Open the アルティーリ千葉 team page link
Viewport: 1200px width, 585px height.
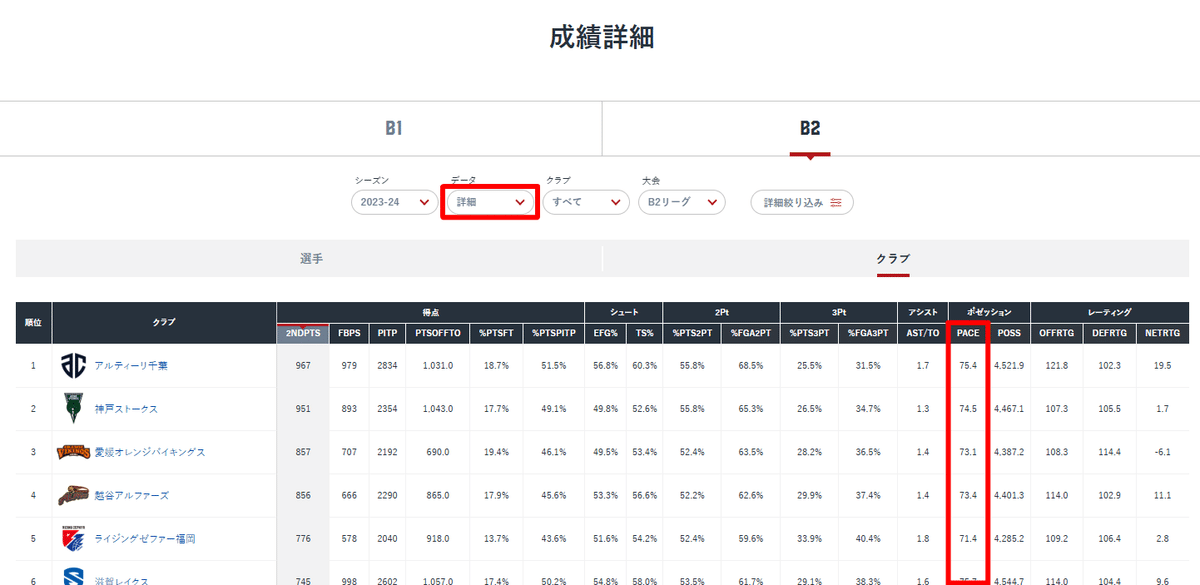click(130, 366)
